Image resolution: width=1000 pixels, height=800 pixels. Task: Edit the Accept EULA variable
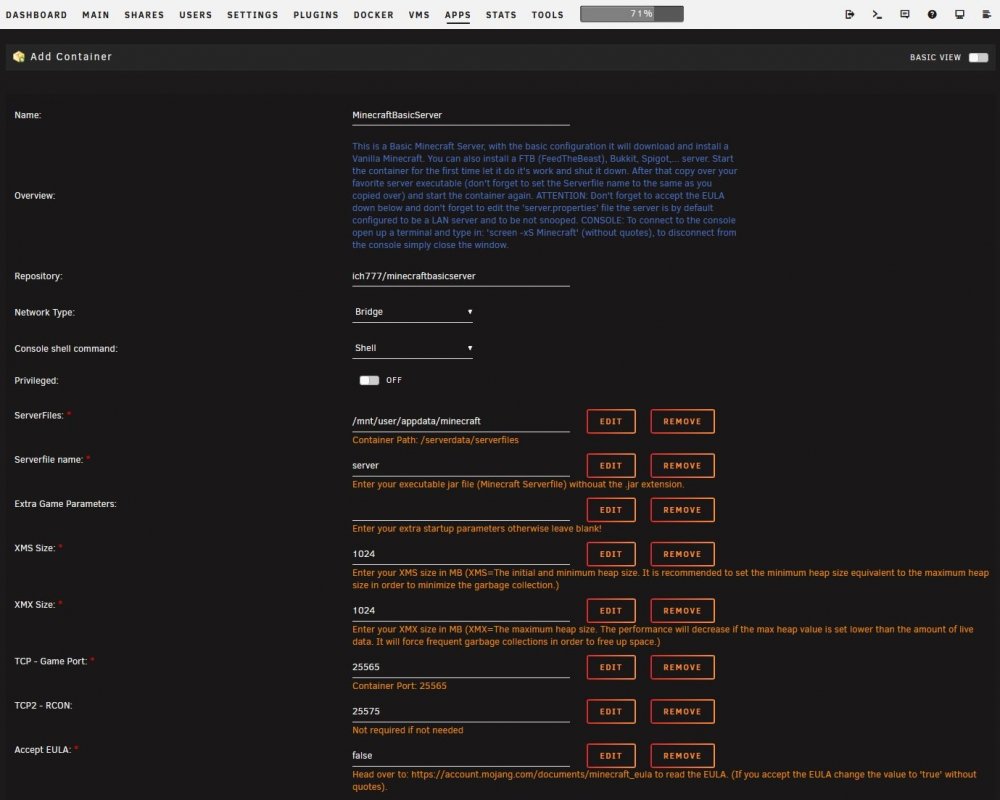pos(611,755)
